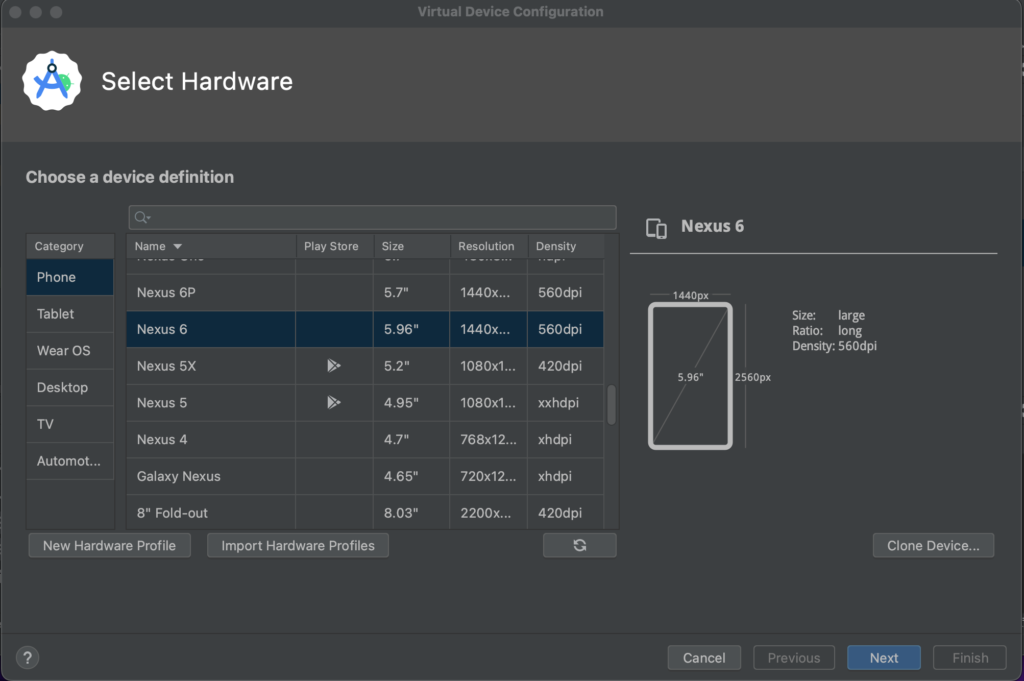Click the Android Studio logo
This screenshot has height=681, width=1024.
pyautogui.click(x=52, y=81)
